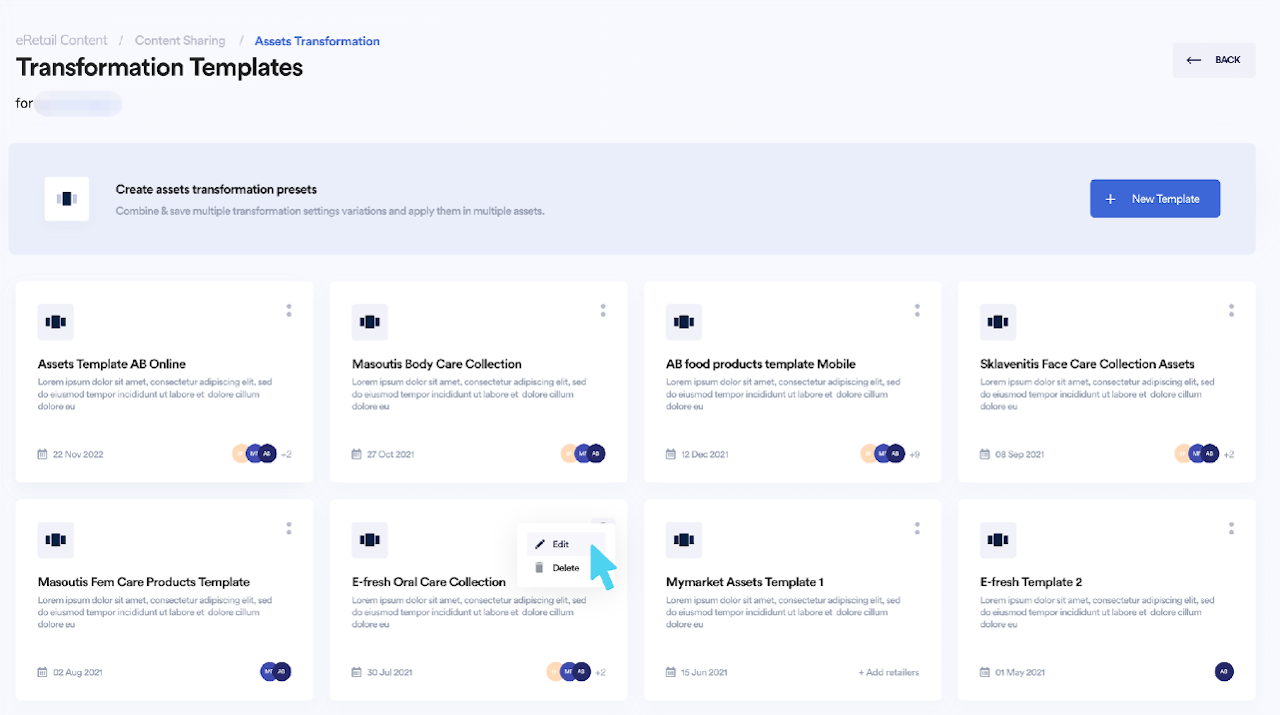The width and height of the screenshot is (1280, 715).
Task: Open kebab menu on AB food products template Mobile
Action: 917,311
